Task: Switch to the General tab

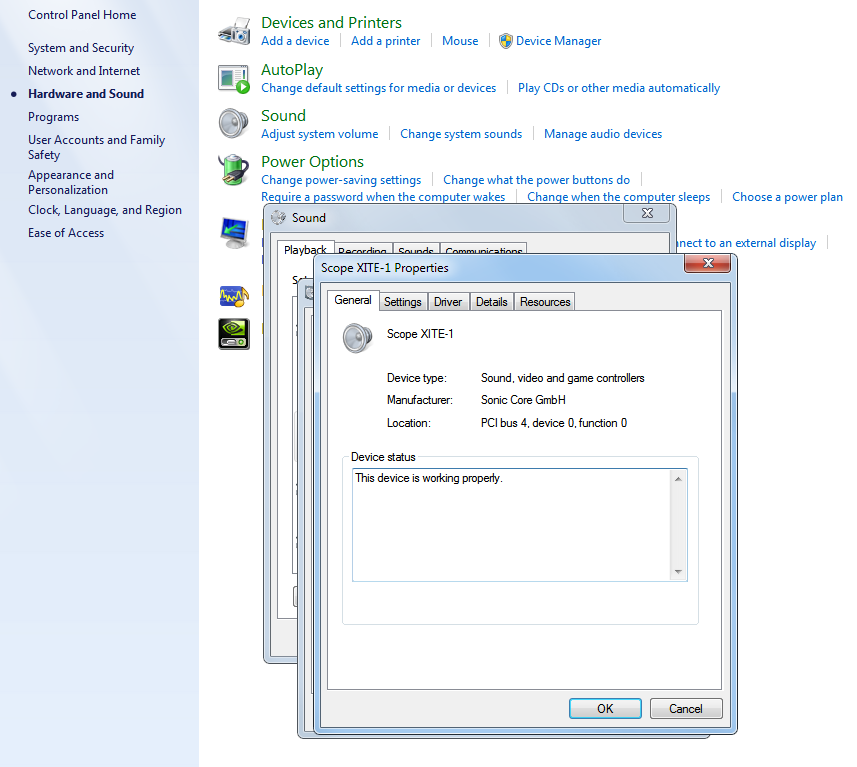Action: 353,300
